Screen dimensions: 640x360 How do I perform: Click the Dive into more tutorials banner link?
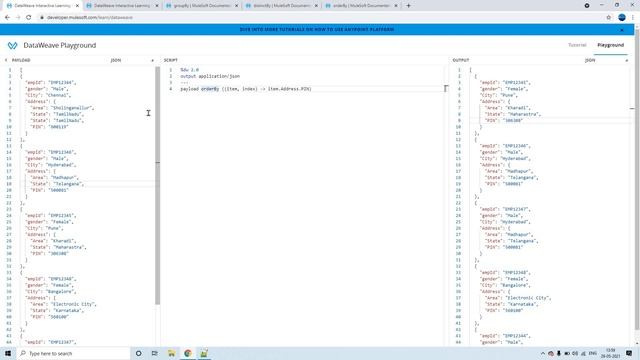point(317,29)
